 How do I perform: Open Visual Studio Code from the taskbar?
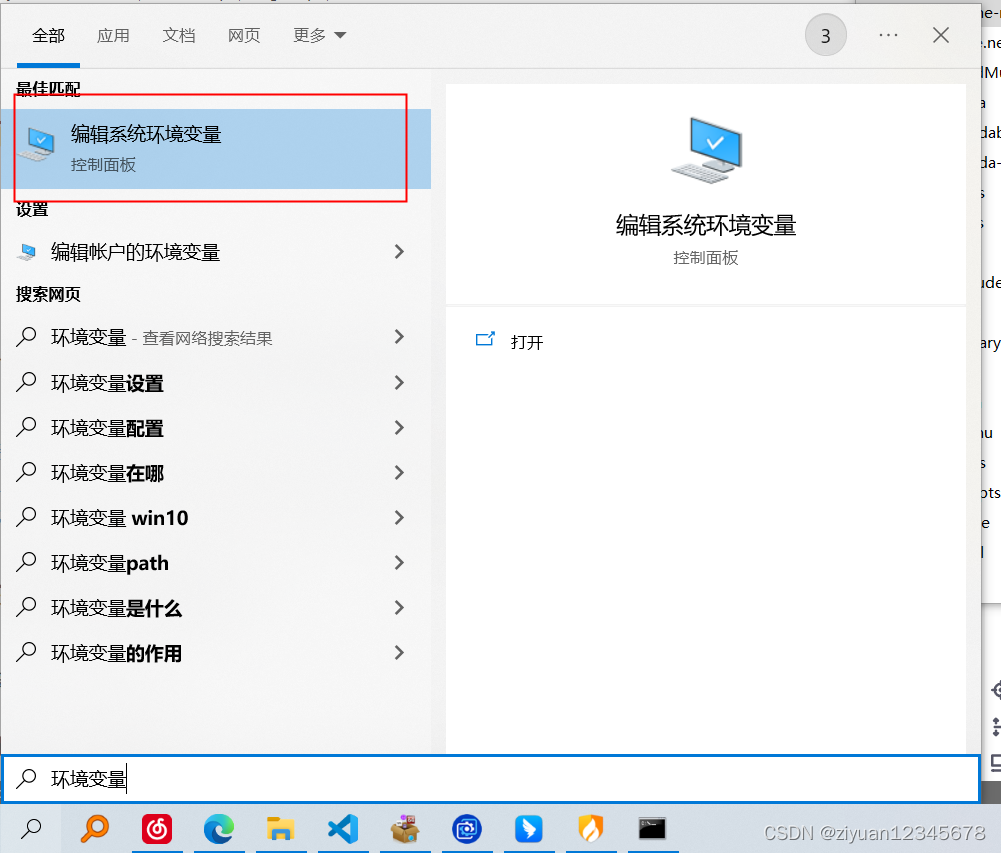click(343, 829)
